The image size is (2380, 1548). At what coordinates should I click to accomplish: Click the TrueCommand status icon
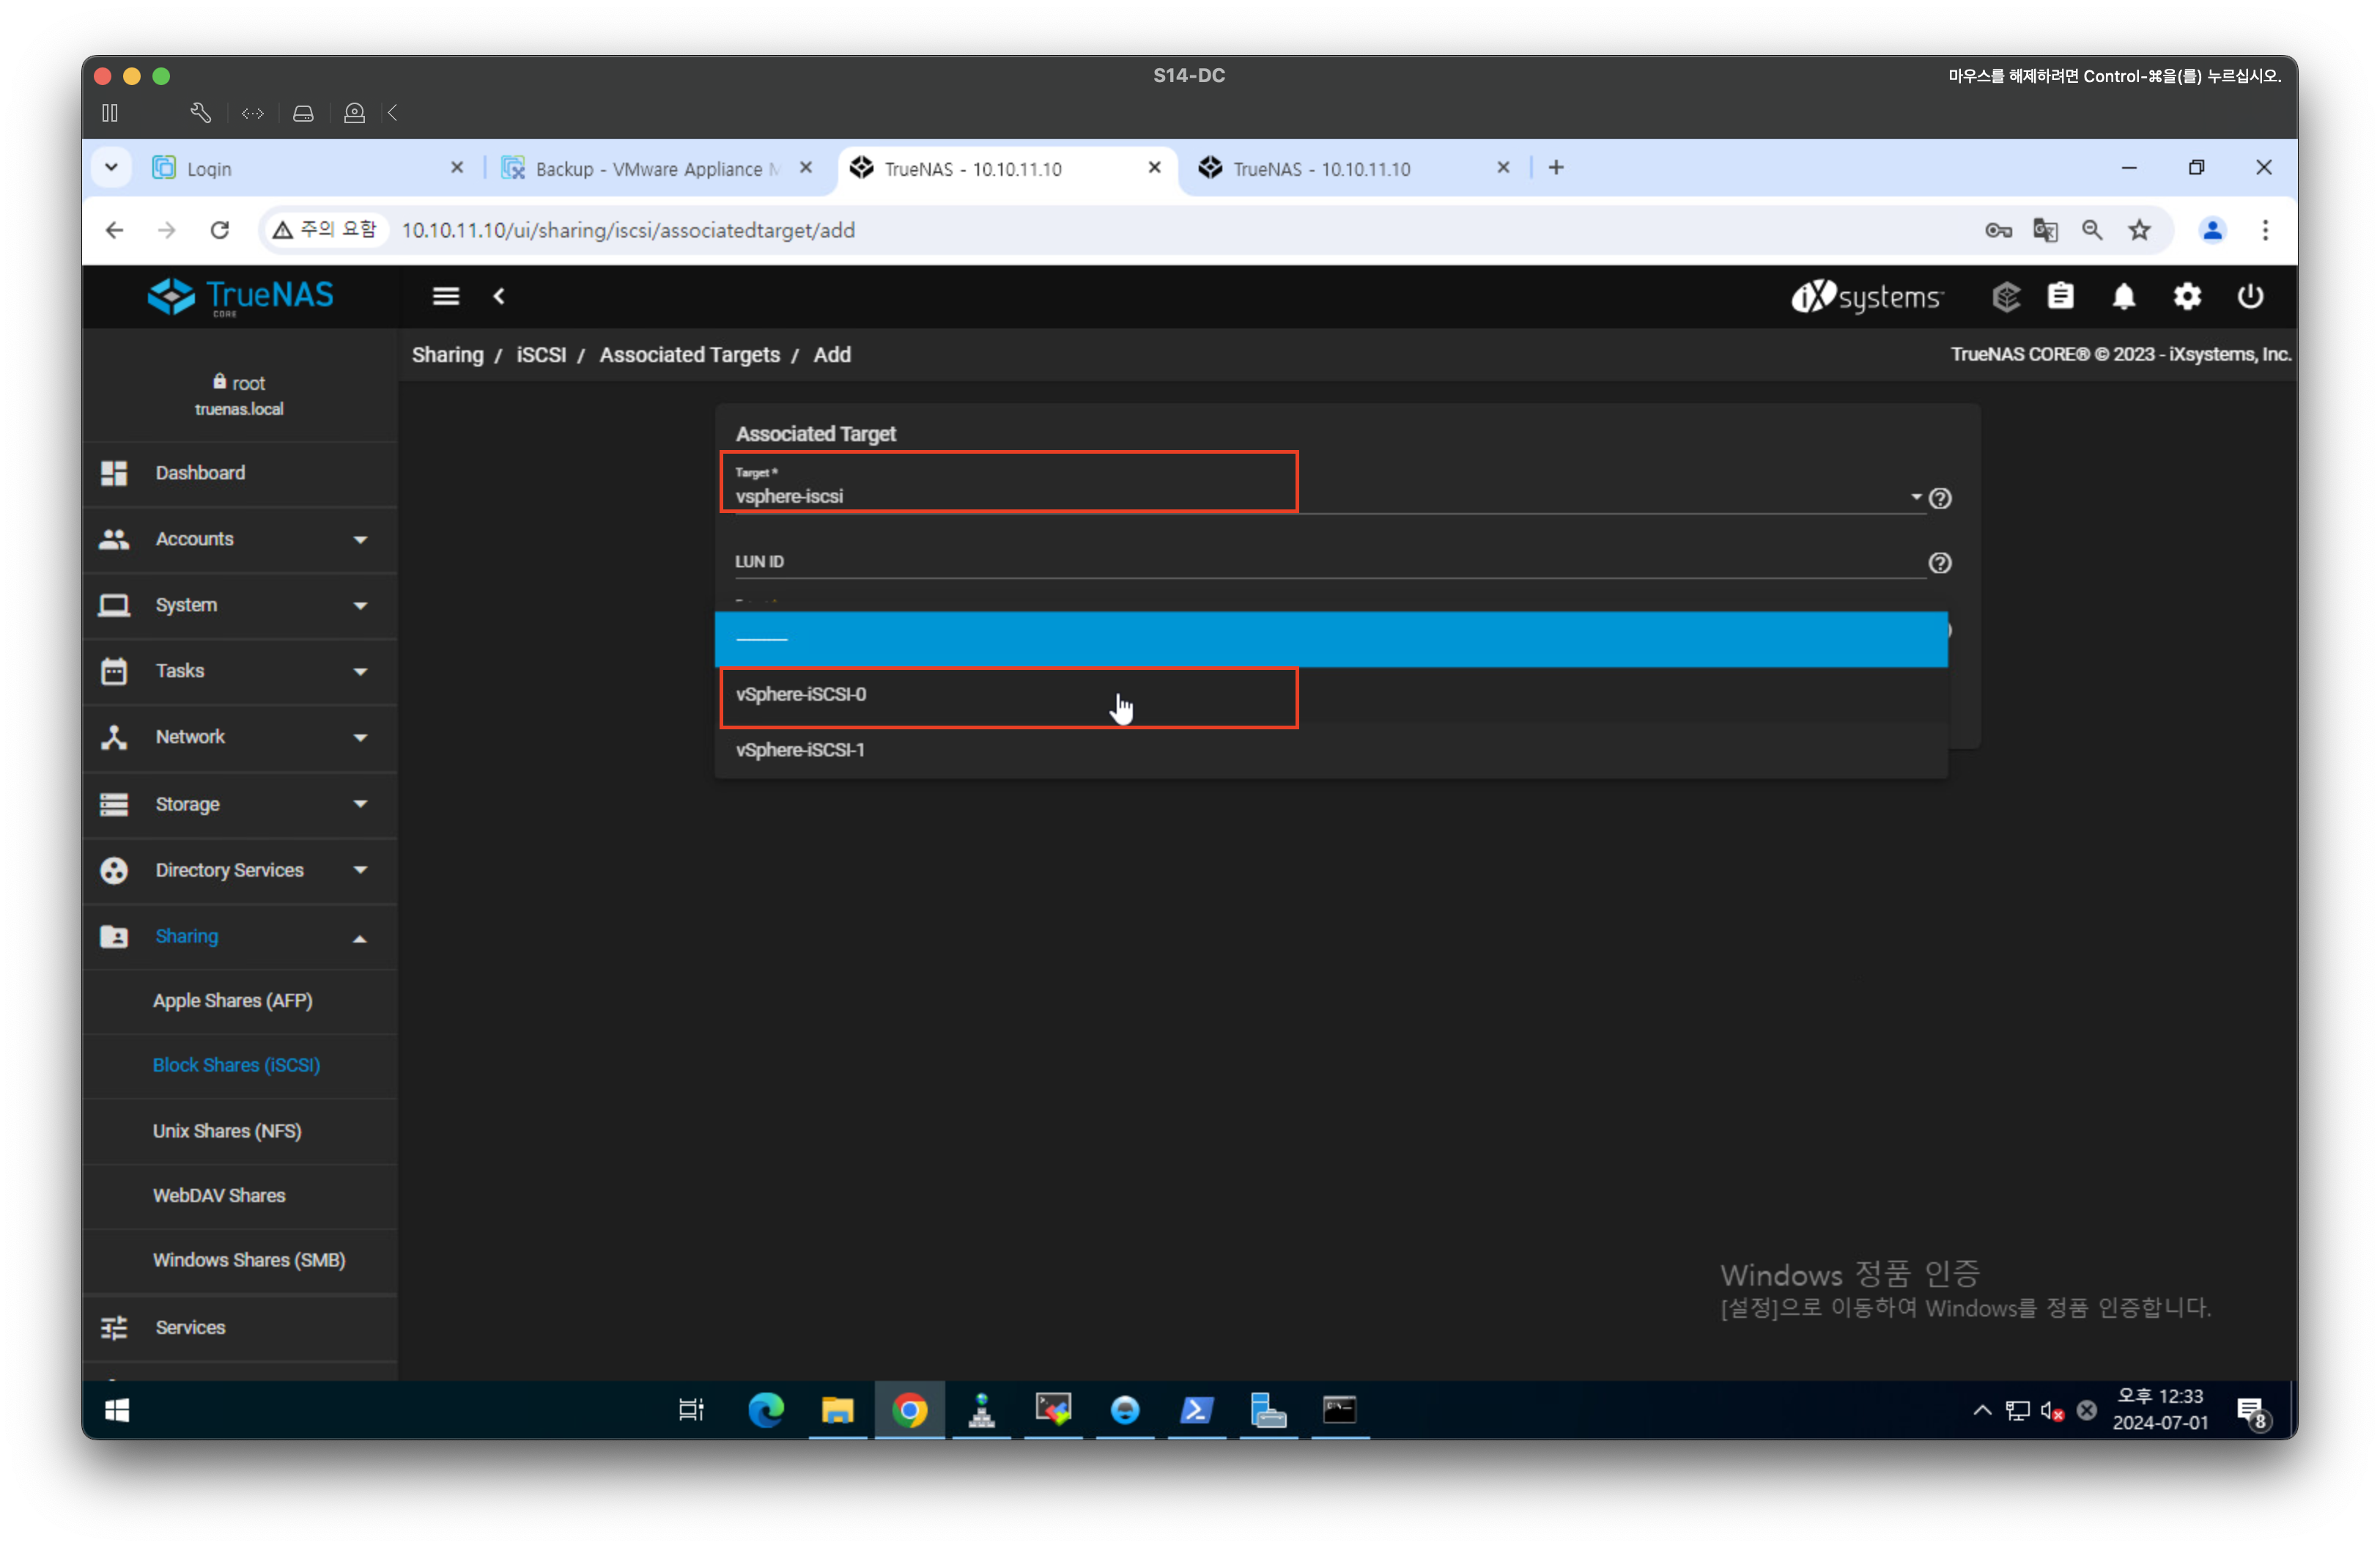click(2005, 296)
